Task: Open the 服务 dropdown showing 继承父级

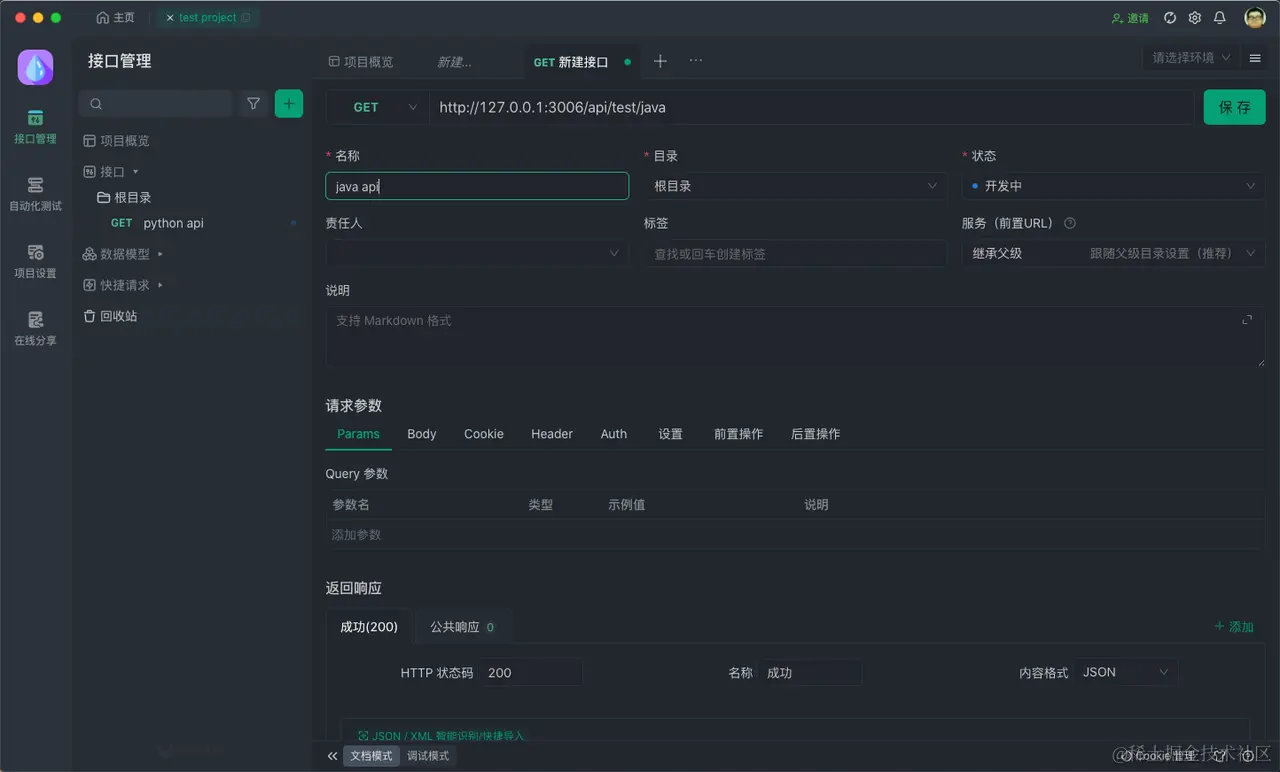Action: (1113, 253)
